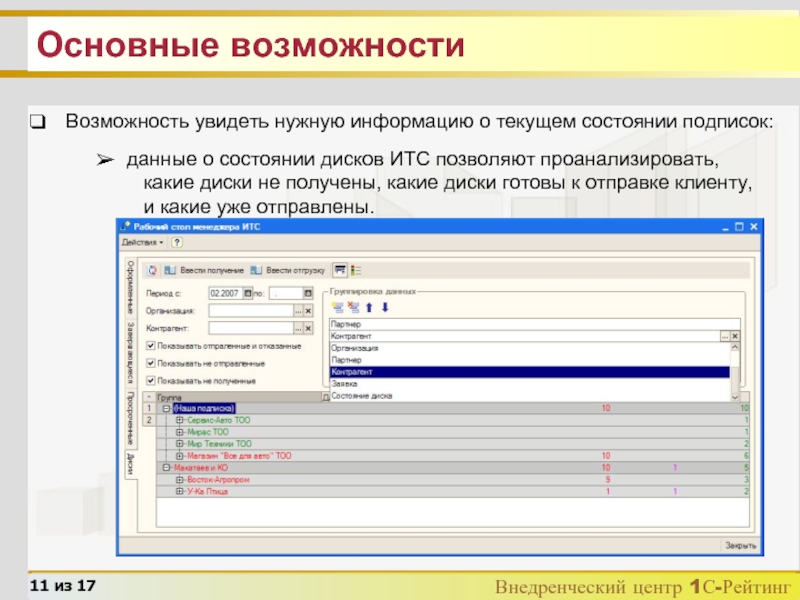
Task: Click 'Ввести получение' button
Action: (203, 270)
